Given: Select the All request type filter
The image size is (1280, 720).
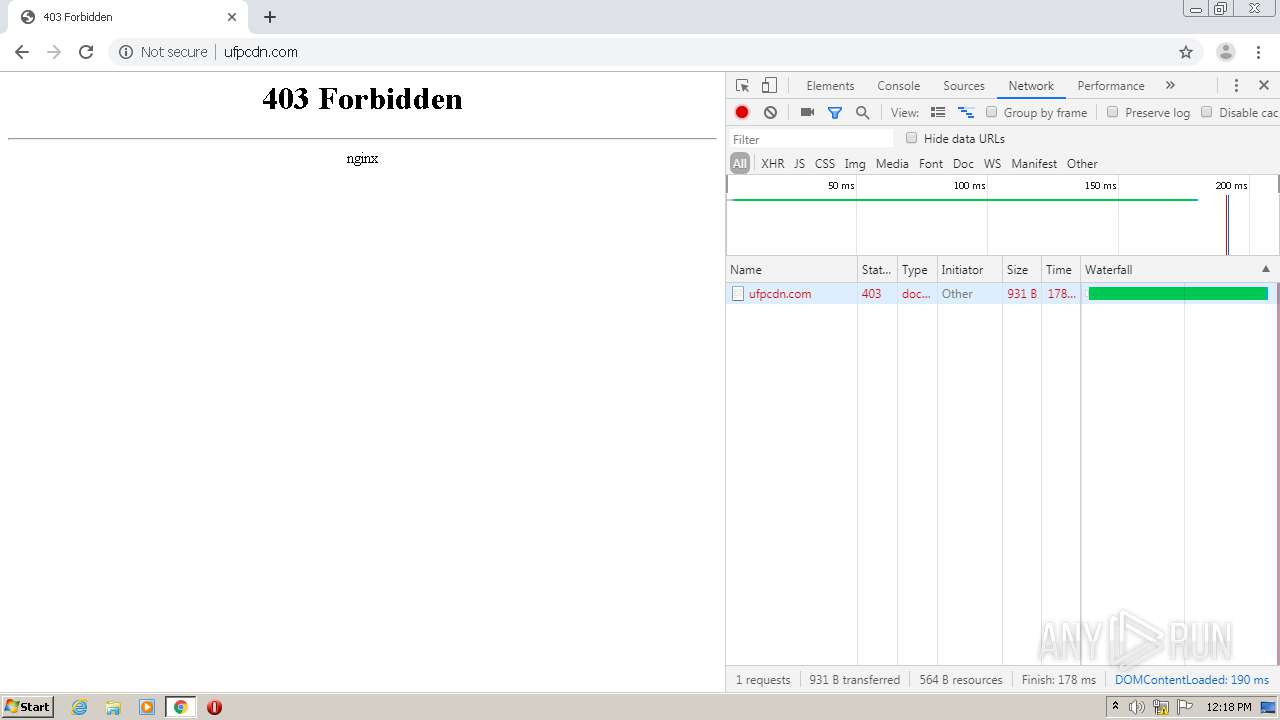Looking at the screenshot, I should [740, 164].
